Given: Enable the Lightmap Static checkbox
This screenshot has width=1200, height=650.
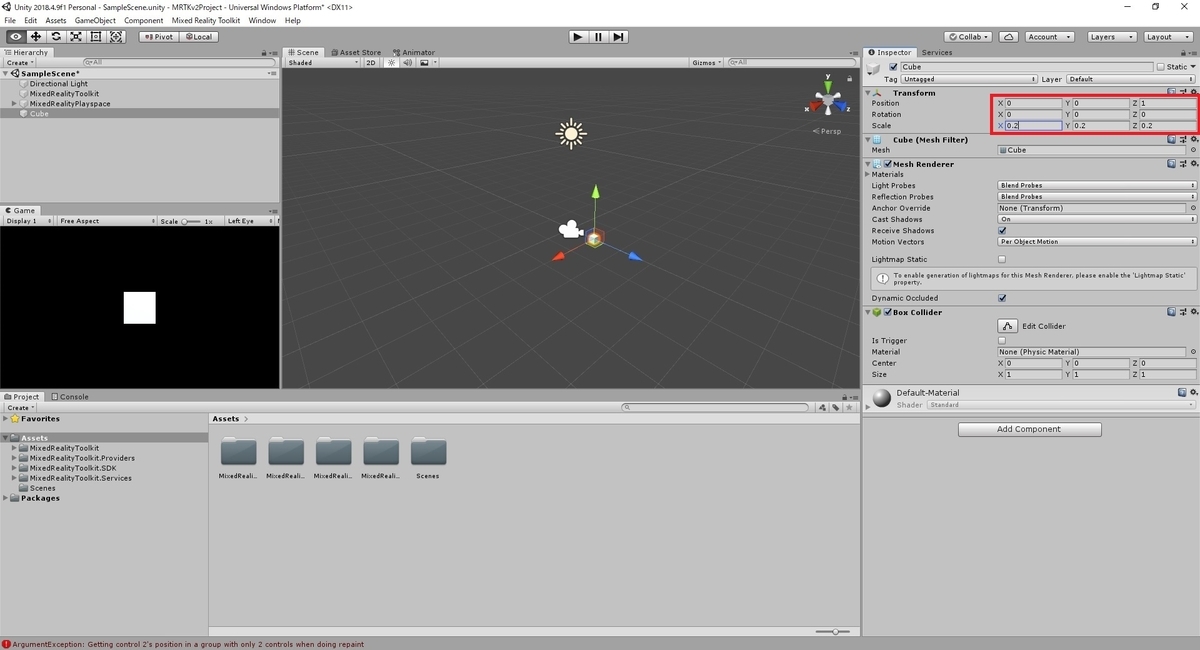Looking at the screenshot, I should 1002,259.
